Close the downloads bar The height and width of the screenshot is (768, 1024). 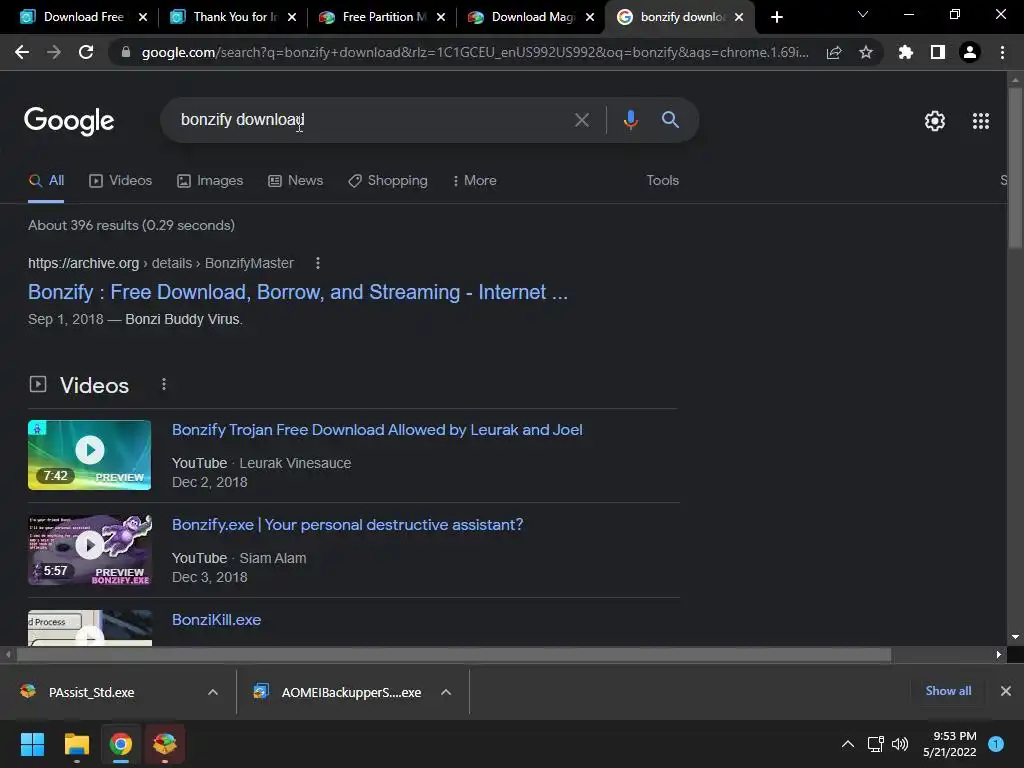tap(1006, 691)
